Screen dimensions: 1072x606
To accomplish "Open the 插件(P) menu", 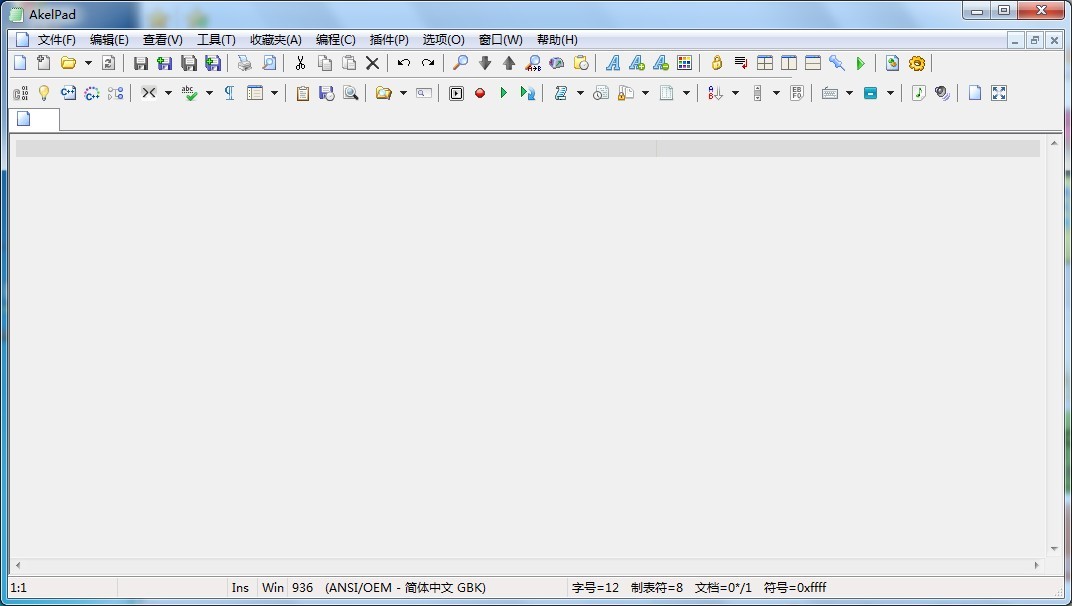I will point(389,40).
